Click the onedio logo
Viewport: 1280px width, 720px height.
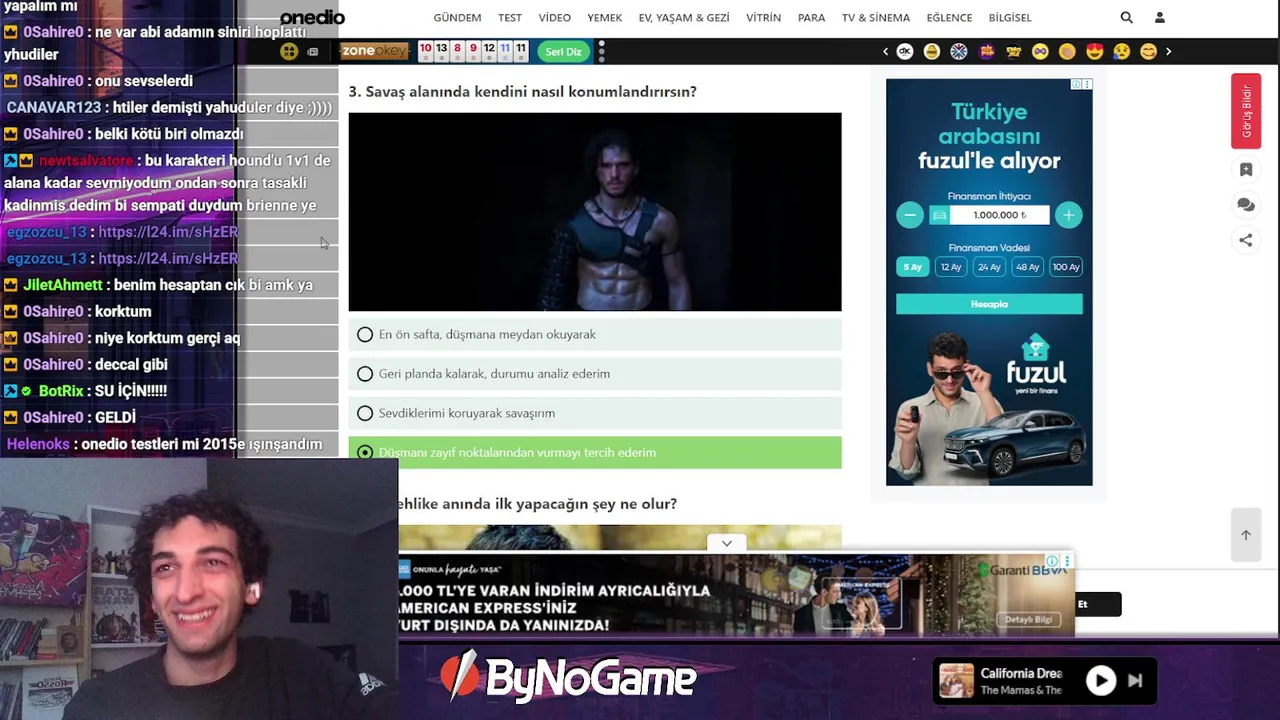point(312,17)
